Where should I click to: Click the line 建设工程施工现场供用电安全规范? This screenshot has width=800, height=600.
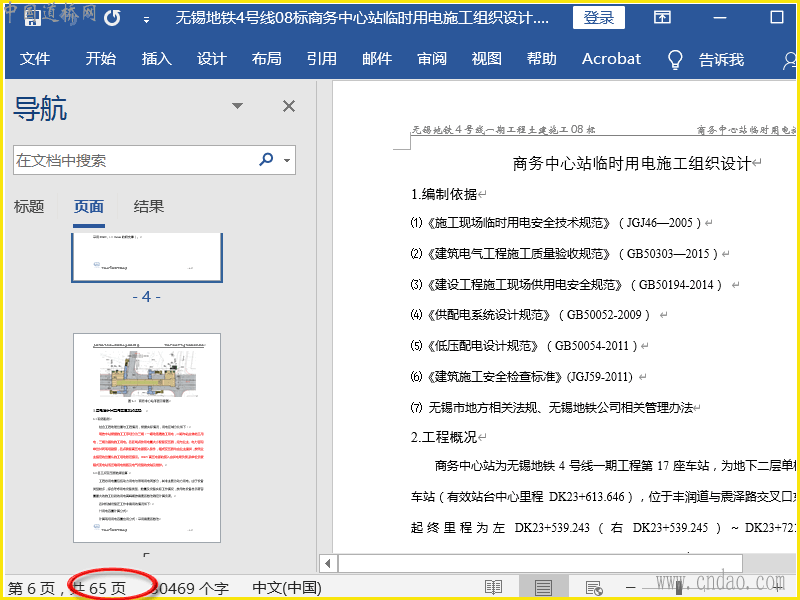[x=566, y=284]
